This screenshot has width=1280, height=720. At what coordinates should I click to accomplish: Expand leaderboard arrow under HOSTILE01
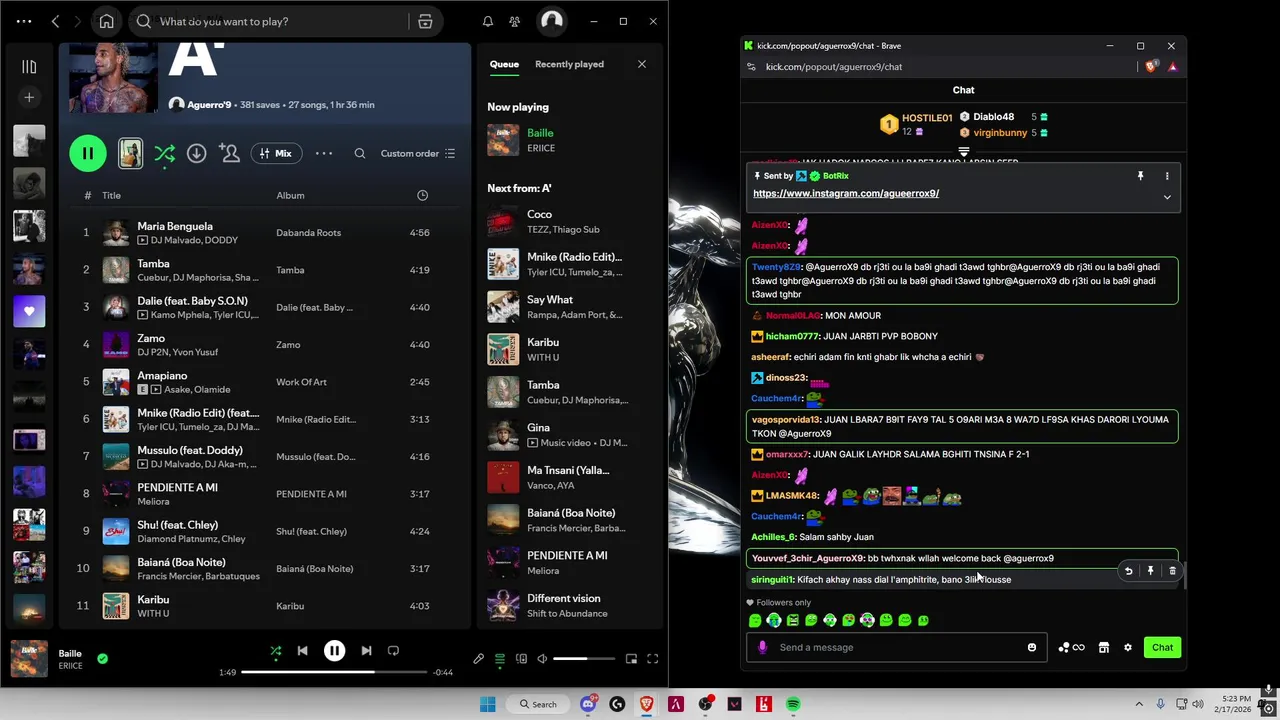(964, 152)
